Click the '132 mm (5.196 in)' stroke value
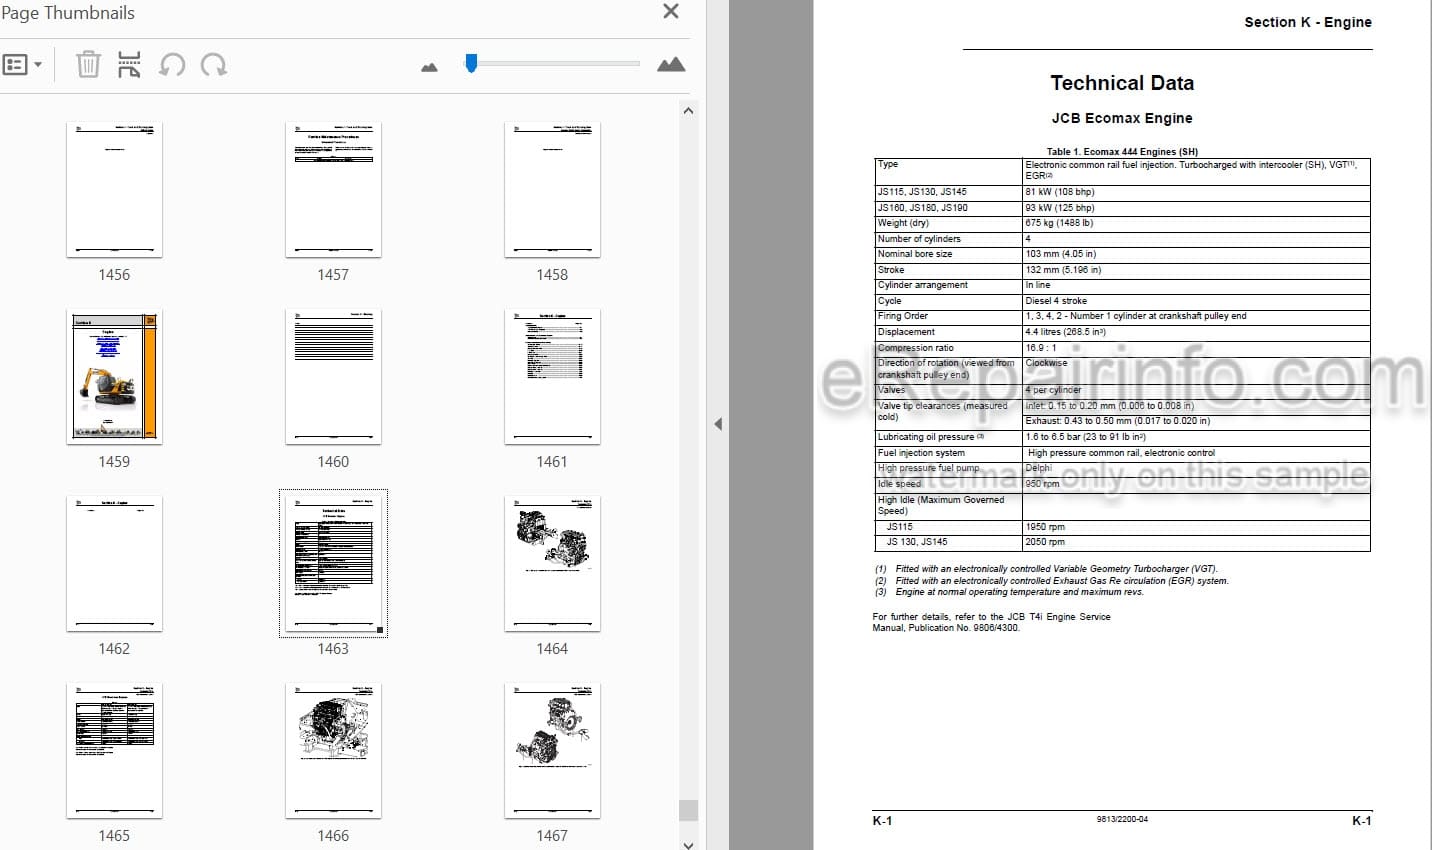This screenshot has height=850, width=1432. coord(1063,270)
